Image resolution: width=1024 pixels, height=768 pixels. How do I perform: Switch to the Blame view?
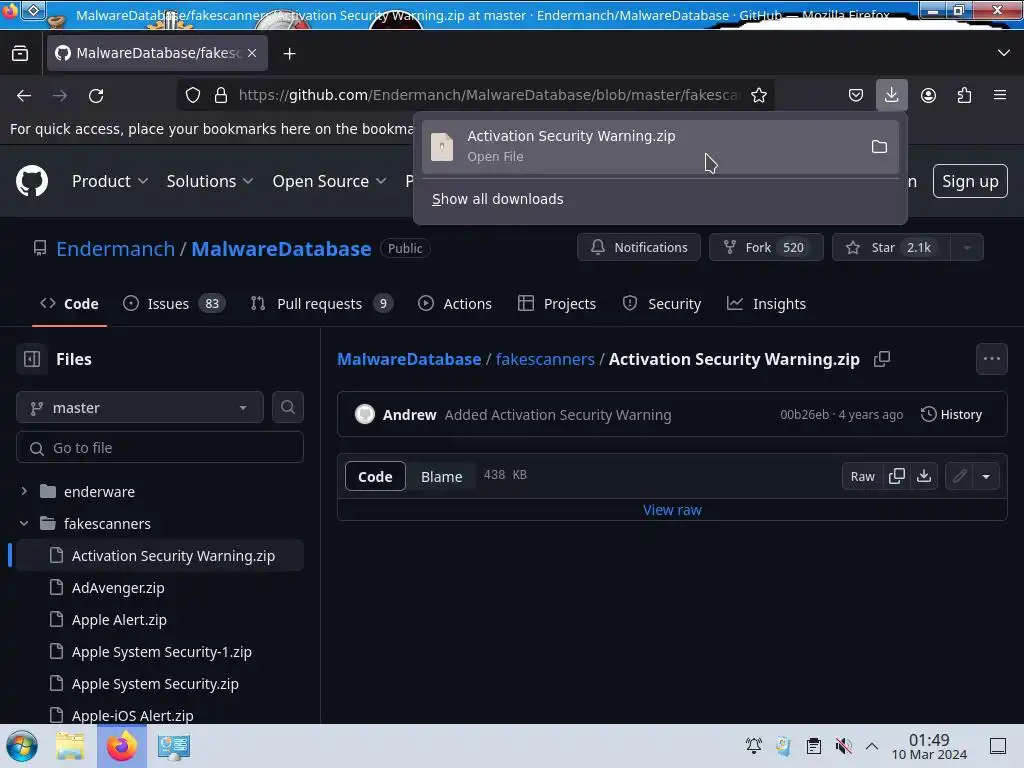coord(441,476)
